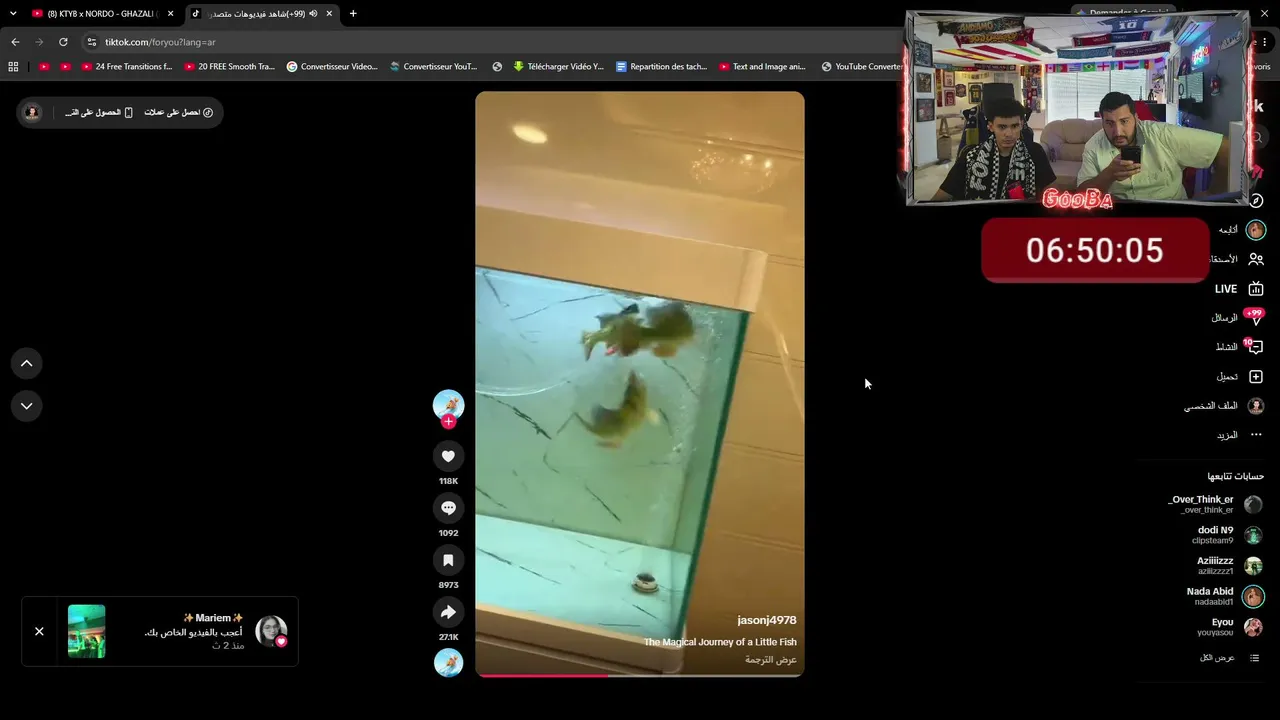Follow the creator via the red plus badge
1280x720 pixels.
[x=448, y=422]
